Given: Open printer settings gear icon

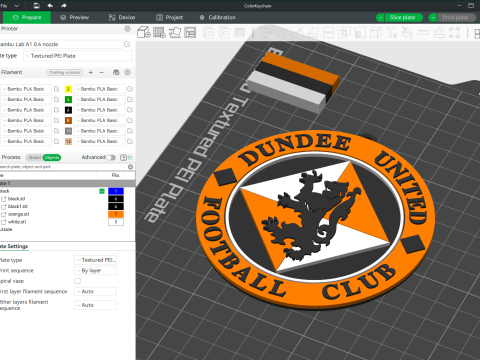Looking at the screenshot, I should pos(127,29).
